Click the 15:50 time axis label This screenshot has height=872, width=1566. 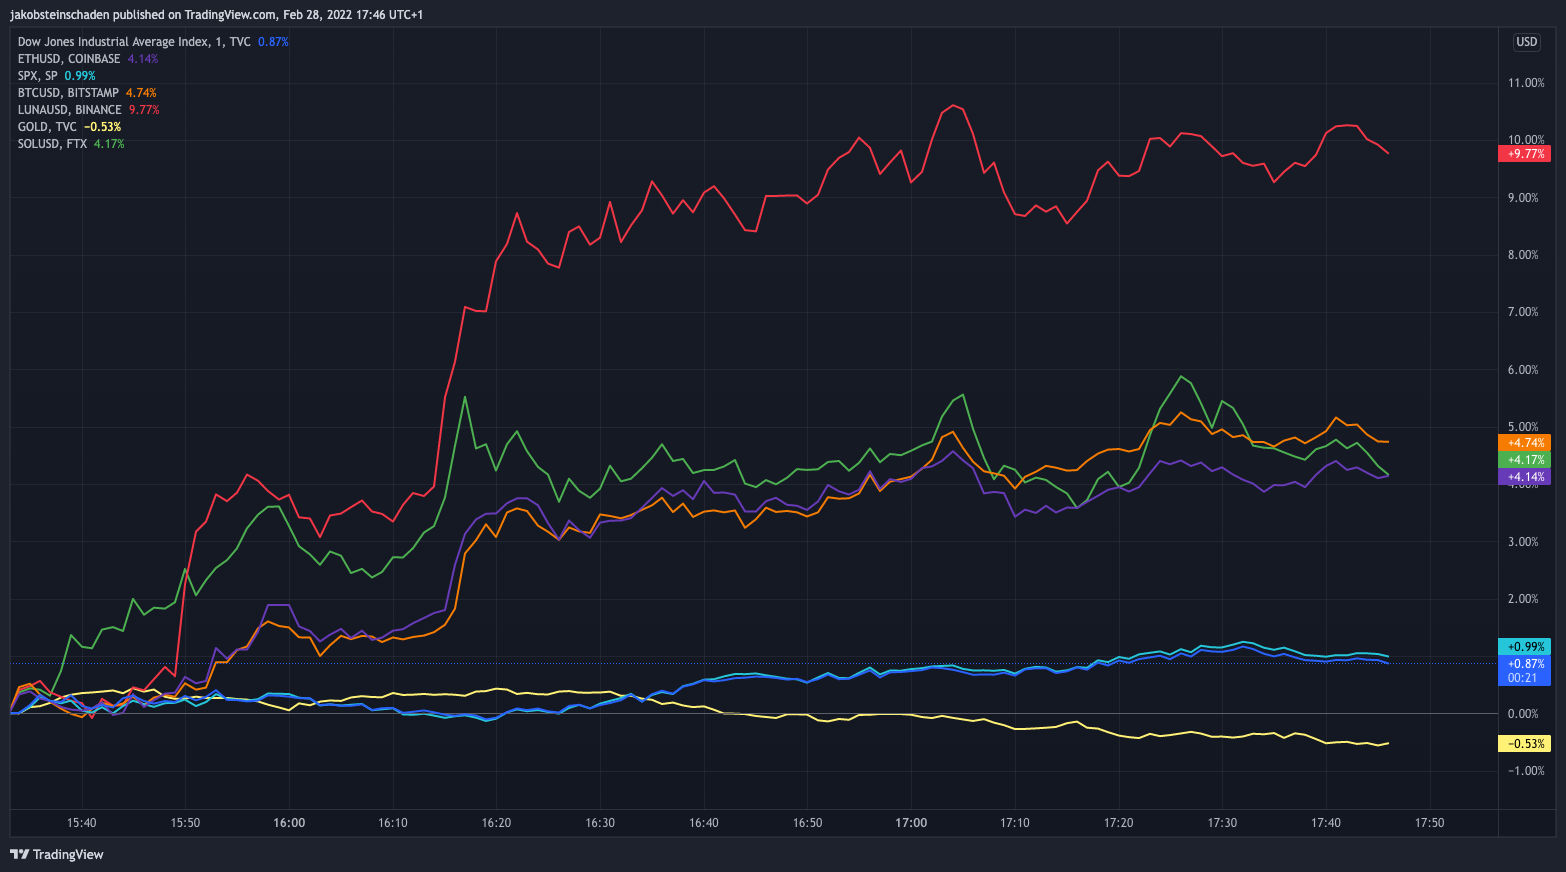tap(185, 823)
